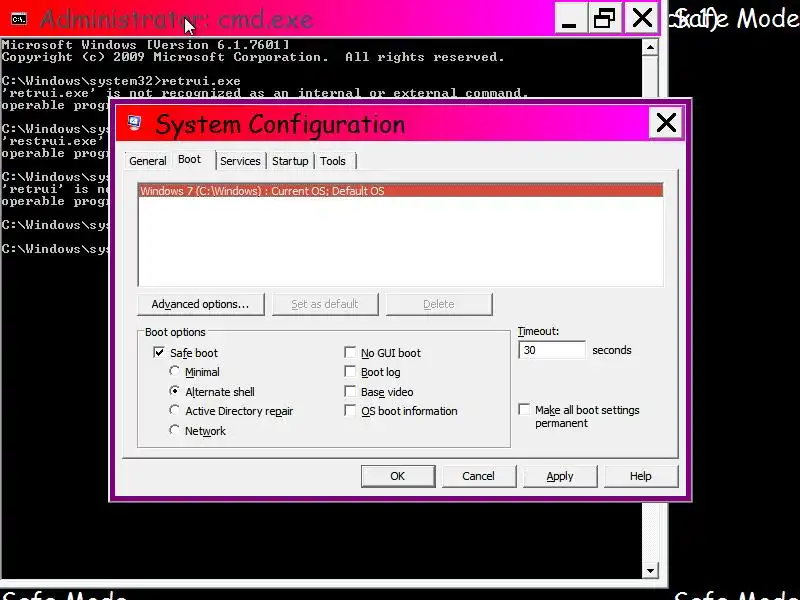Switch to the General tab
The width and height of the screenshot is (800, 600).
coord(148,161)
